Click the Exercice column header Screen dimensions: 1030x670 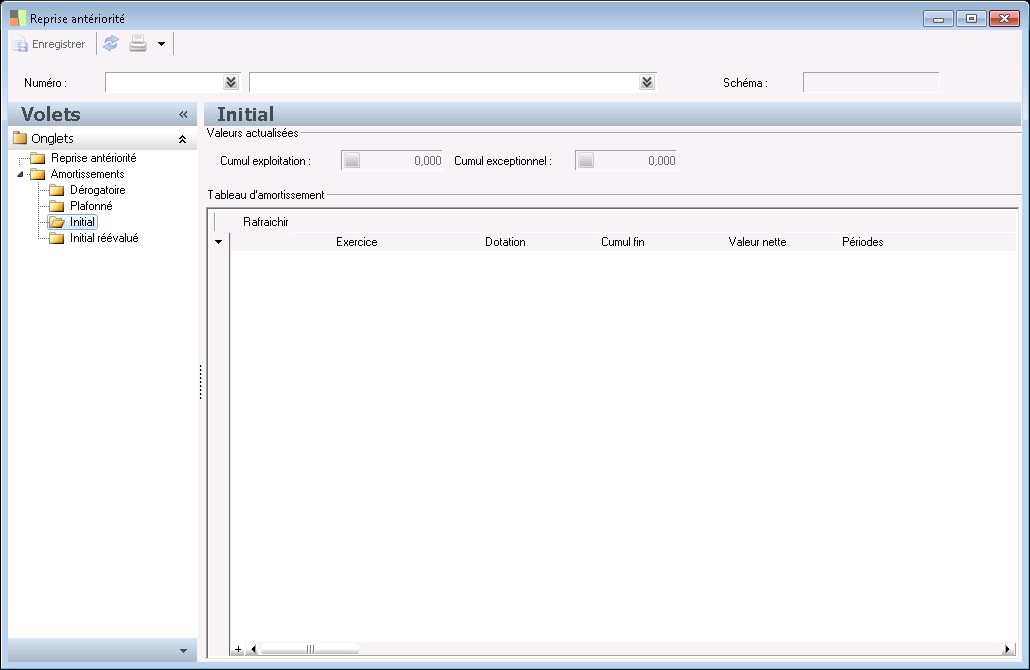356,242
